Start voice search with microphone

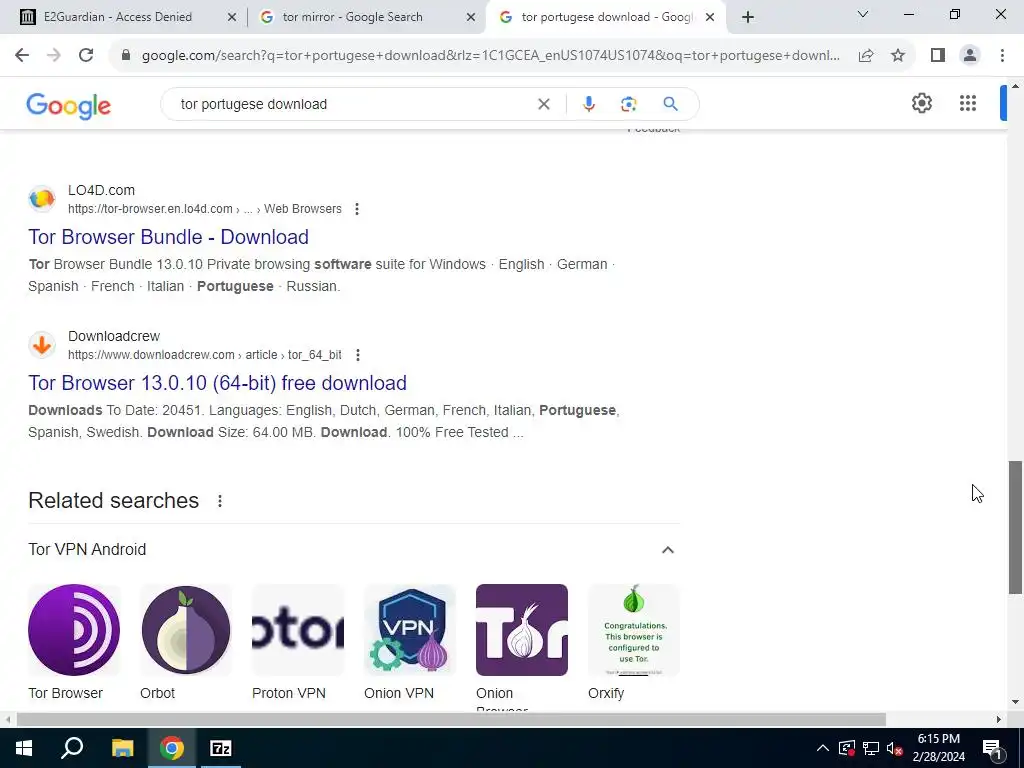coord(588,104)
